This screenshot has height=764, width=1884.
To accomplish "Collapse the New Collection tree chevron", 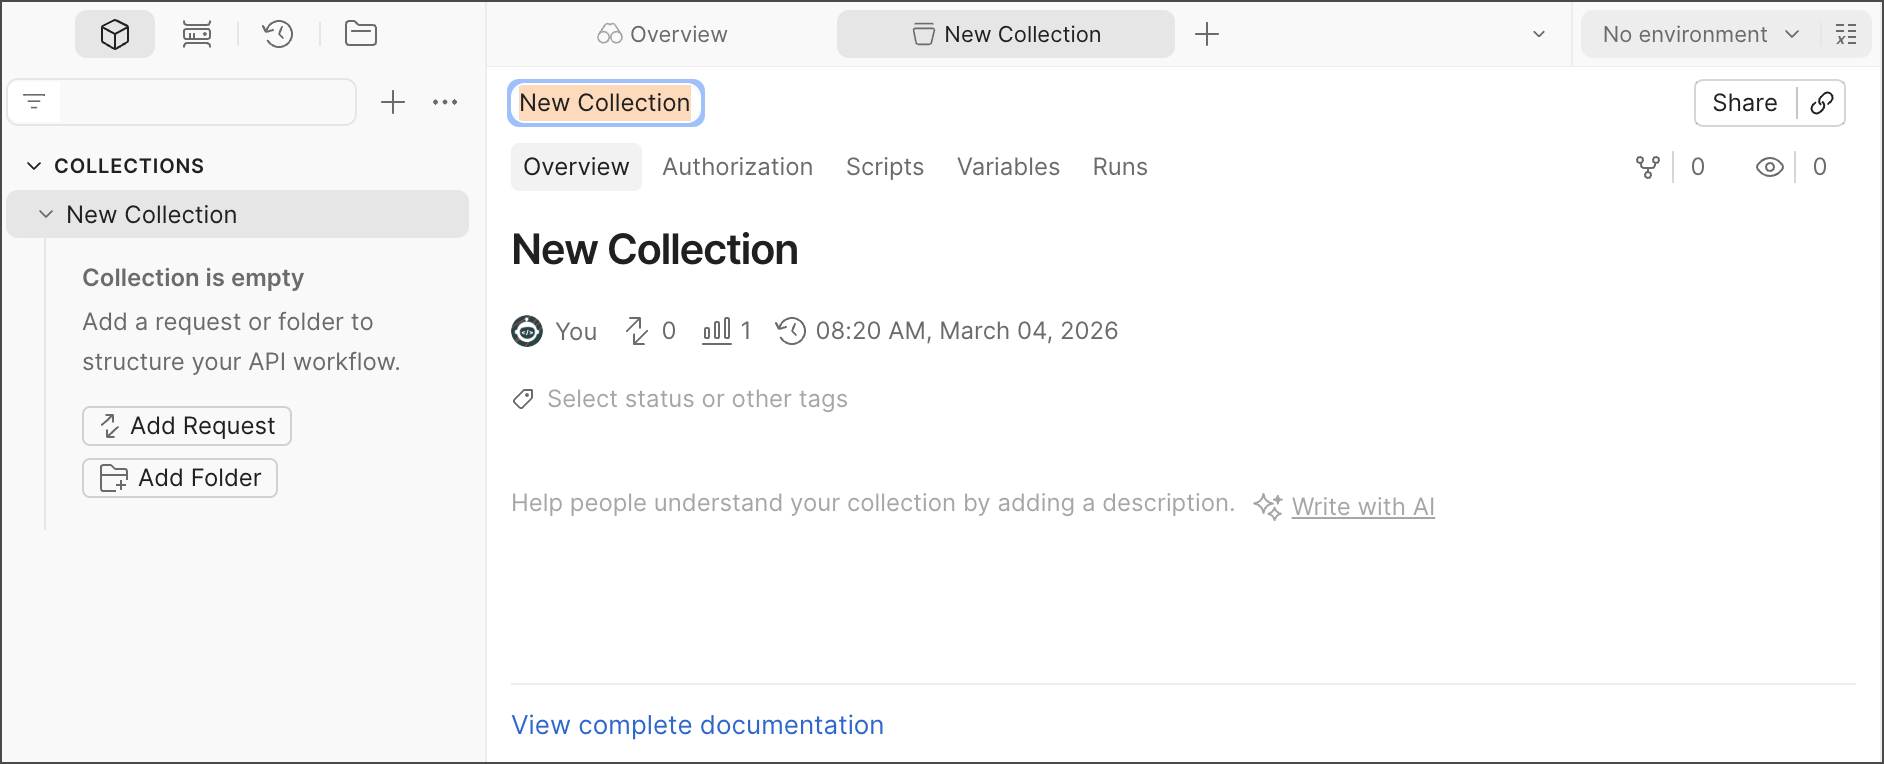I will click(x=46, y=215).
